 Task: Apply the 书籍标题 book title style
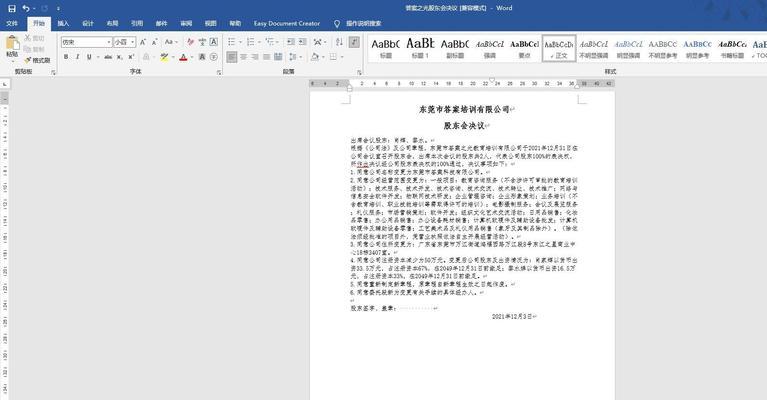(x=732, y=48)
